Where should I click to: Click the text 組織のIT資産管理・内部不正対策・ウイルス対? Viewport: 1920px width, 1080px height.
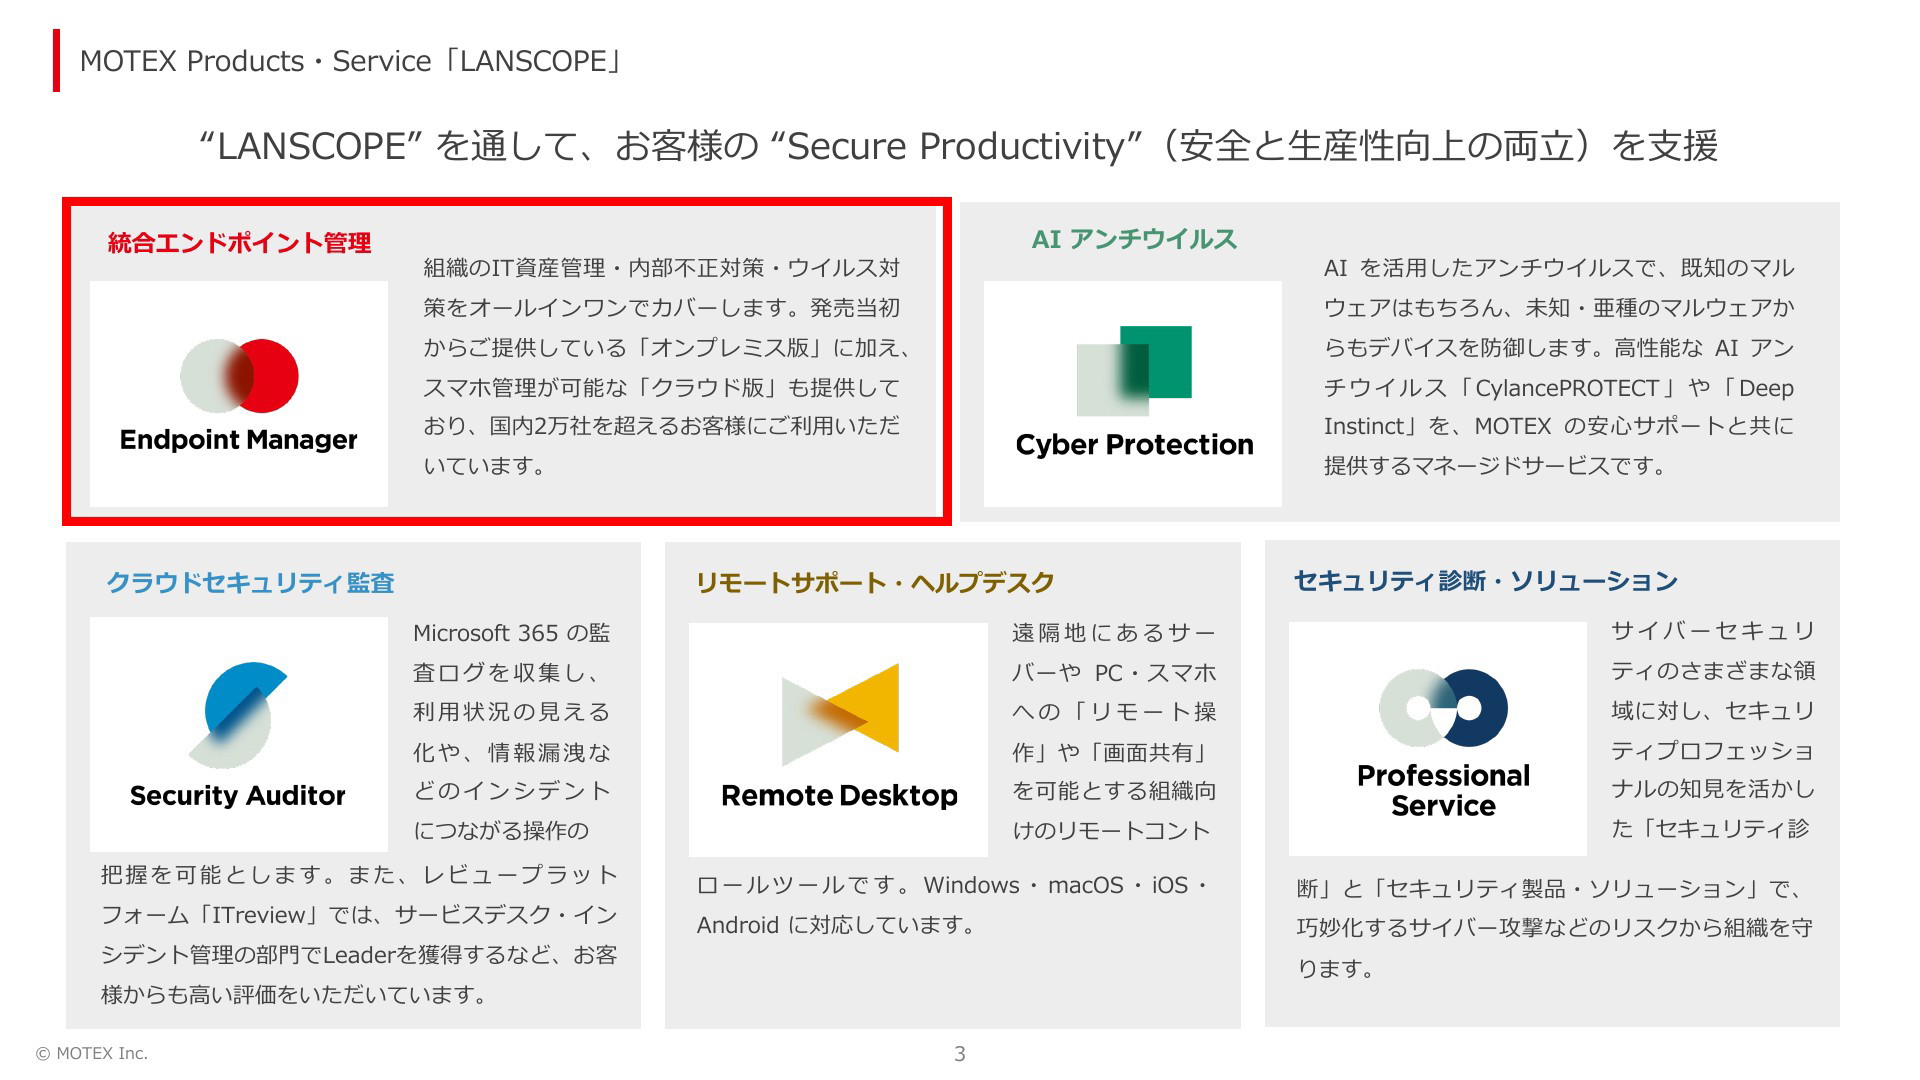[662, 268]
